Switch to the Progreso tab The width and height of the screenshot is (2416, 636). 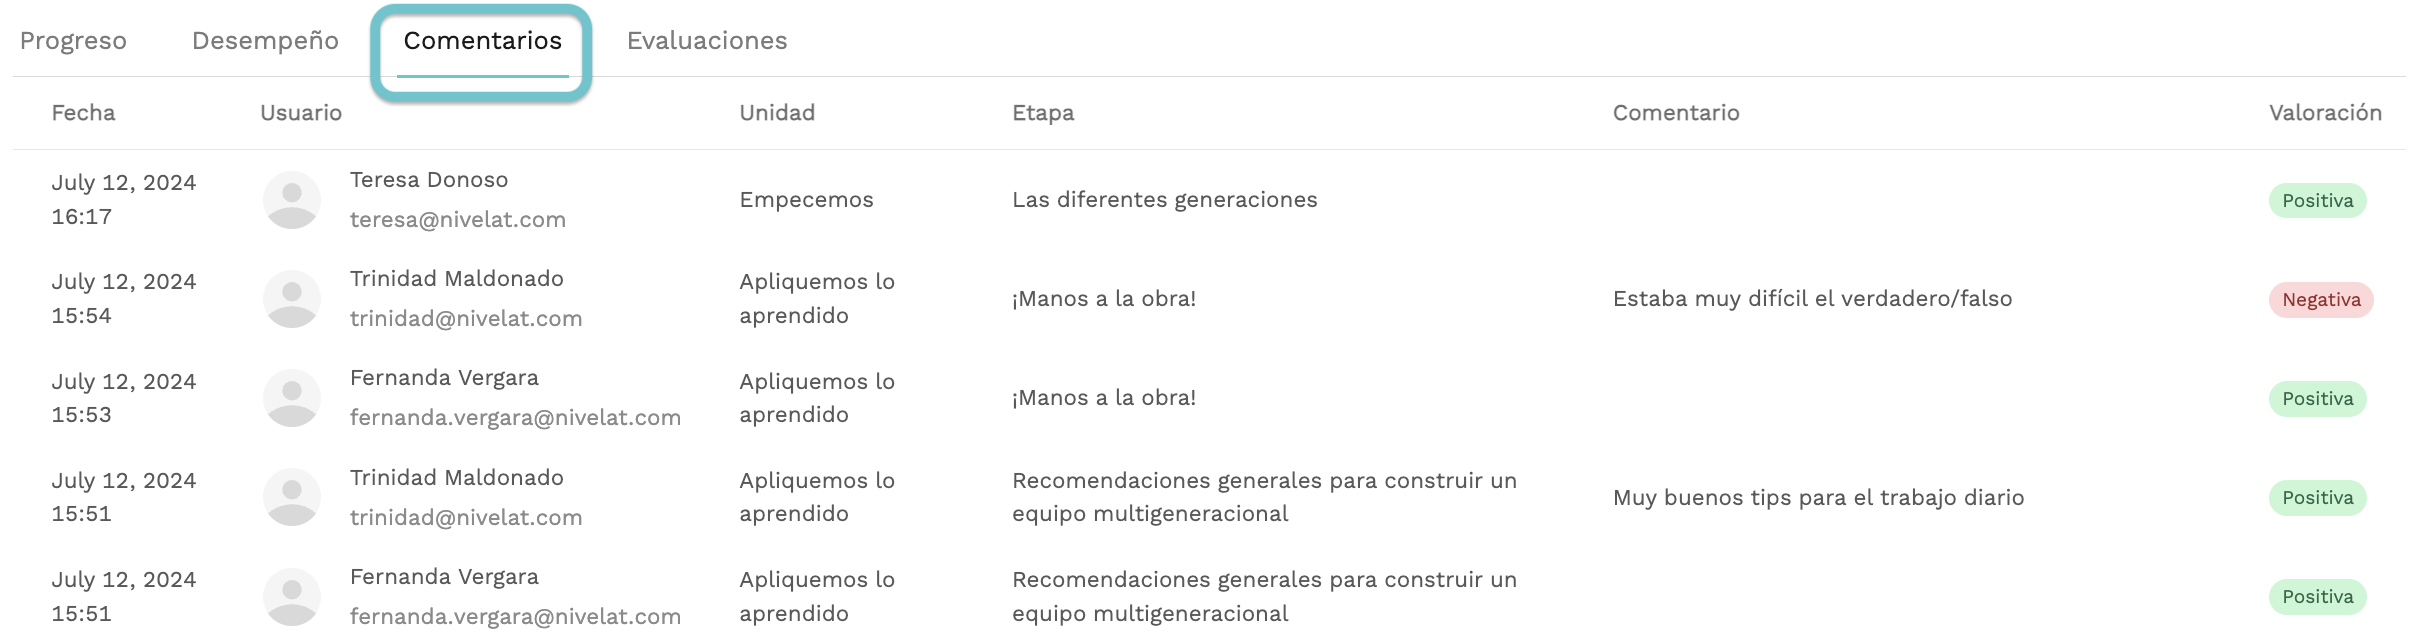73,40
